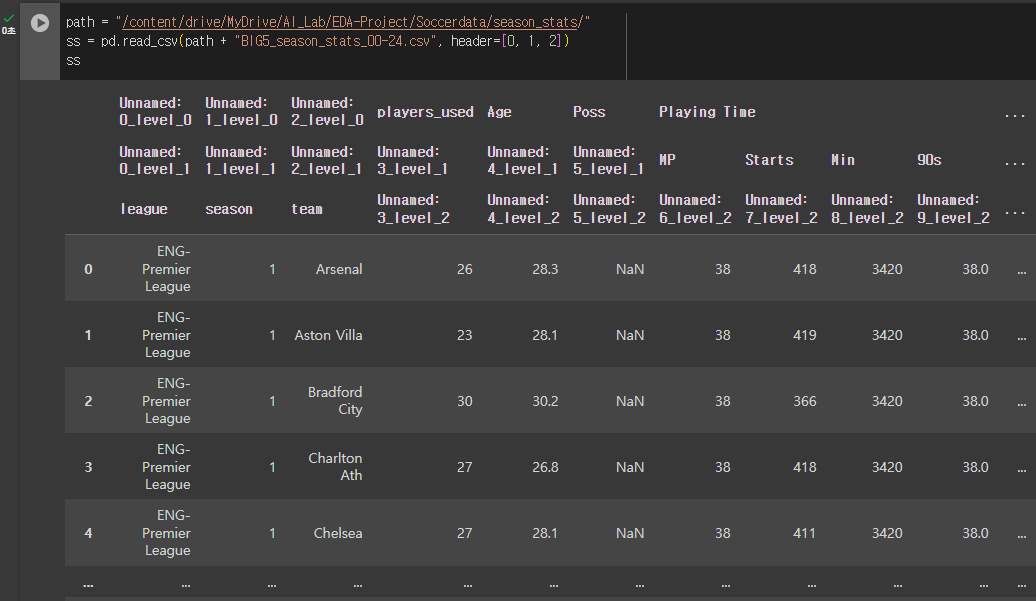Click the players_used column header
This screenshot has height=601, width=1036.
(425, 112)
